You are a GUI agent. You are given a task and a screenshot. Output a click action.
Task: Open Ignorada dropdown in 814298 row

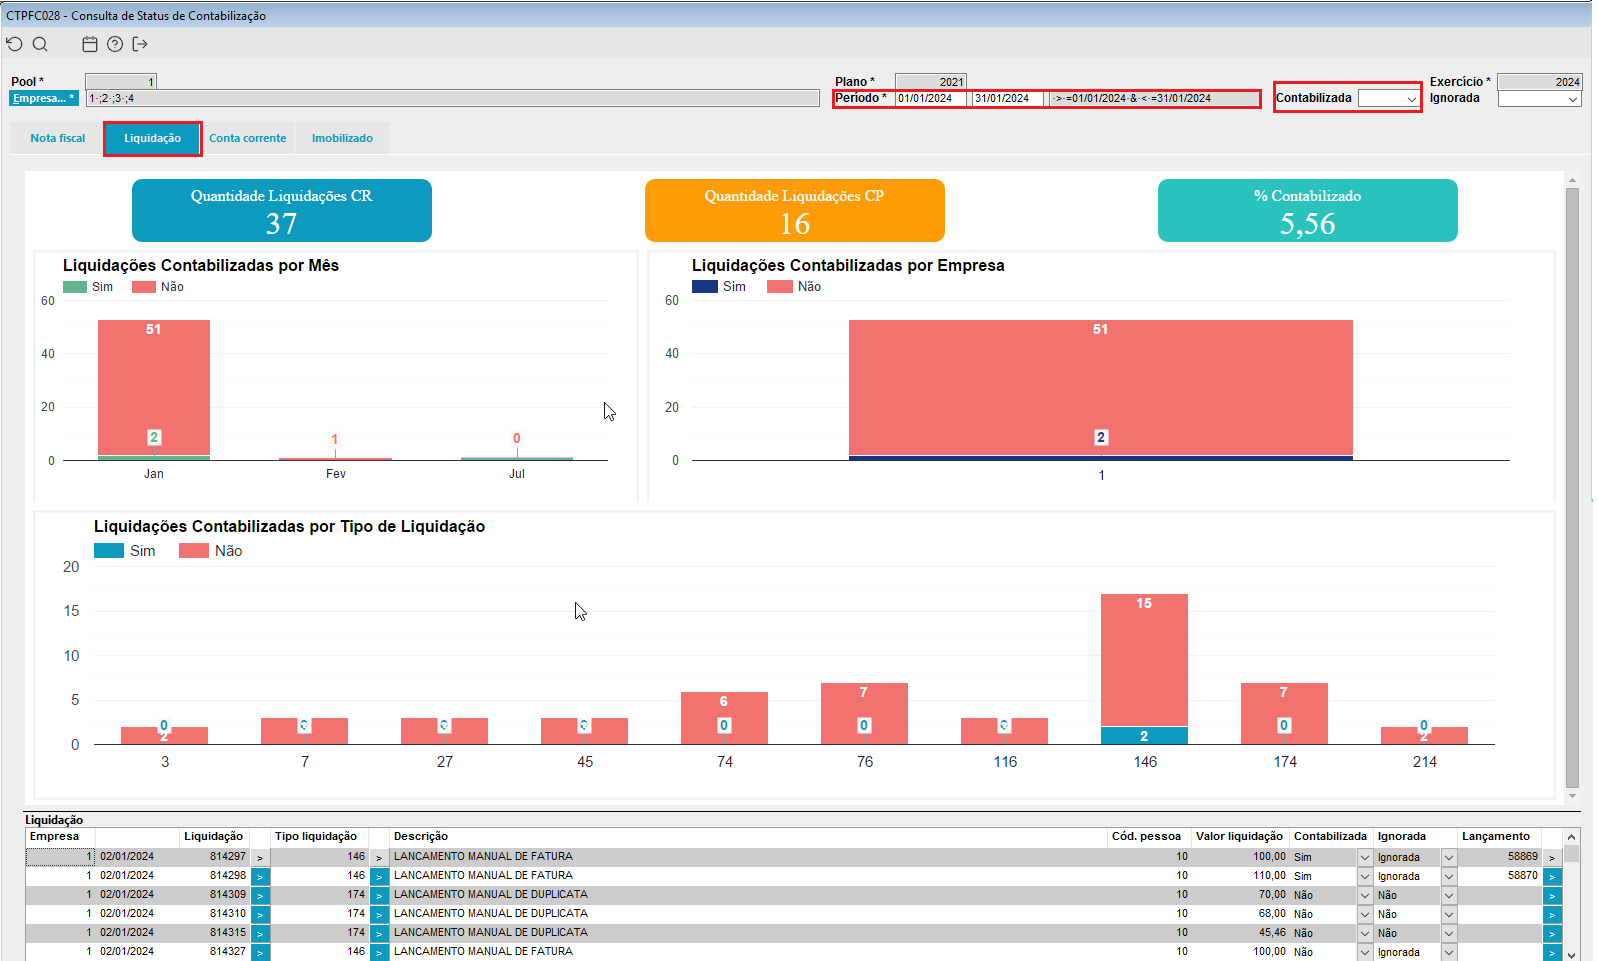(1448, 876)
